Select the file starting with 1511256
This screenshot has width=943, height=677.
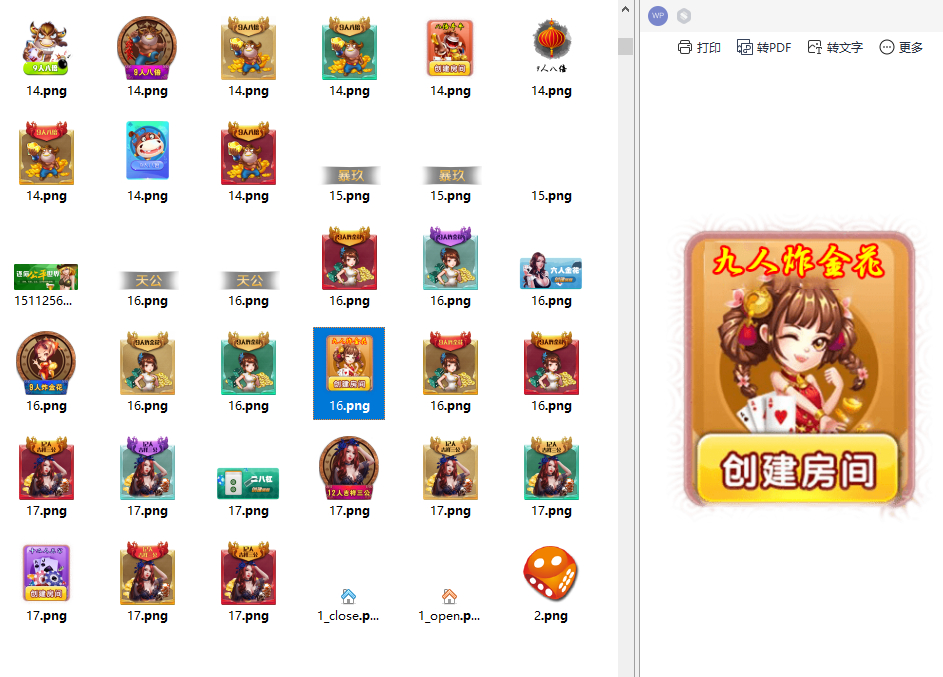(x=46, y=277)
